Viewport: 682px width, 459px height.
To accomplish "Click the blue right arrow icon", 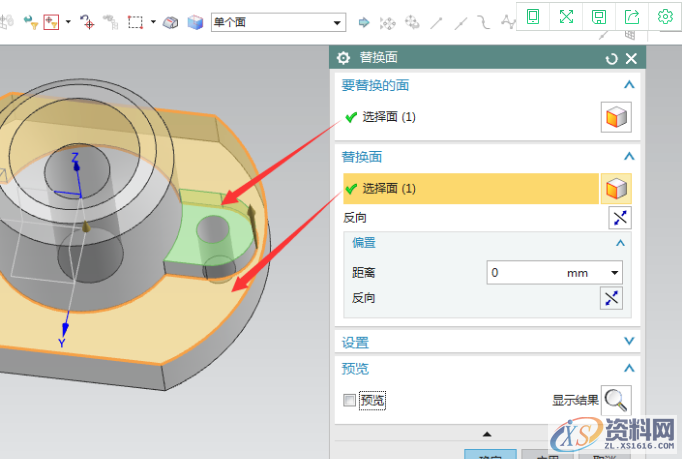I will pos(364,22).
